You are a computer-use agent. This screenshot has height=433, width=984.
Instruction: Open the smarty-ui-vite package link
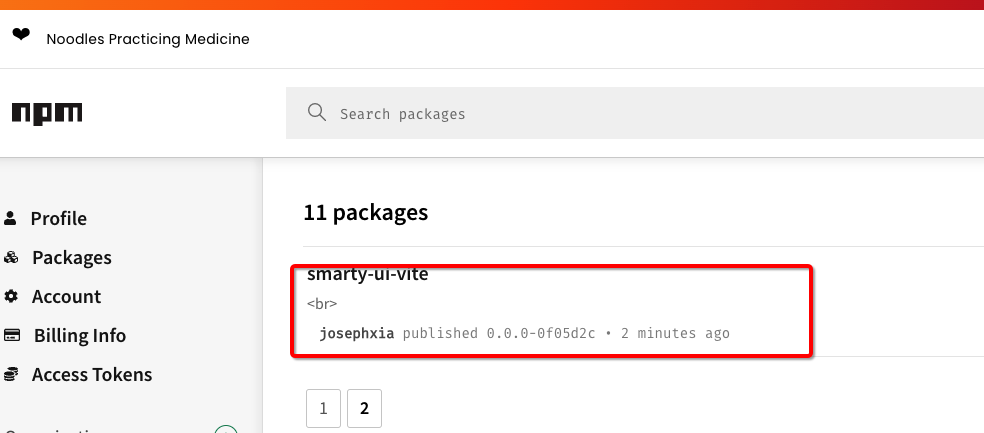pyautogui.click(x=367, y=274)
